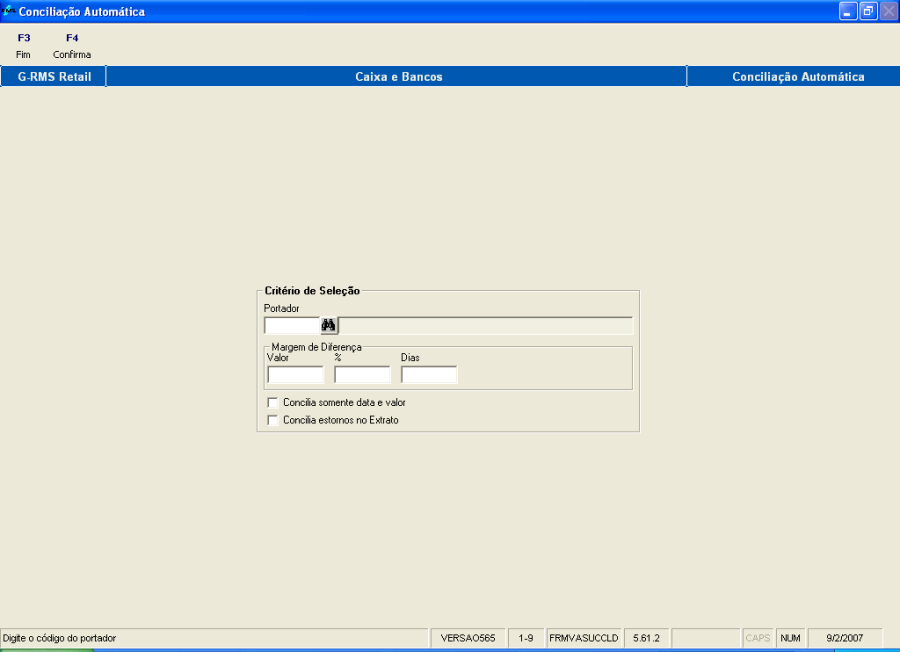The height and width of the screenshot is (652, 900).
Task: Click the Dias margin input field
Action: point(429,375)
